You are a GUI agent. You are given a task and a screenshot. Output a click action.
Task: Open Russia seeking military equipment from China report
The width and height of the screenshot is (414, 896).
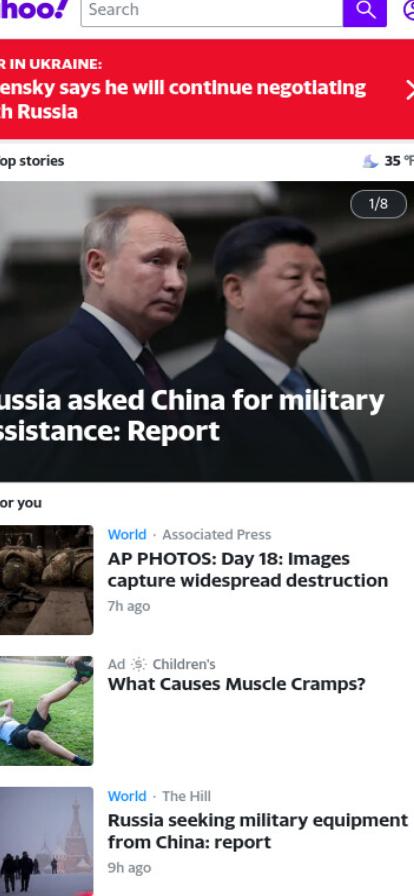coord(258,831)
